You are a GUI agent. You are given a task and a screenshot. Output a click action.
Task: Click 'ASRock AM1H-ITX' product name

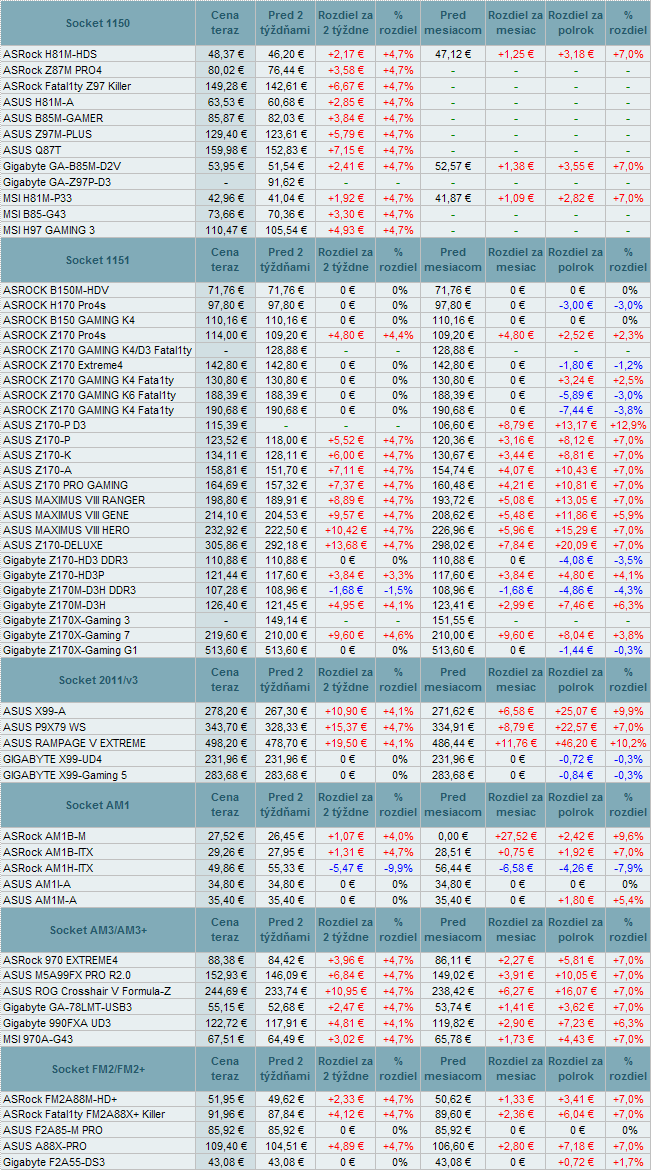pos(48,868)
